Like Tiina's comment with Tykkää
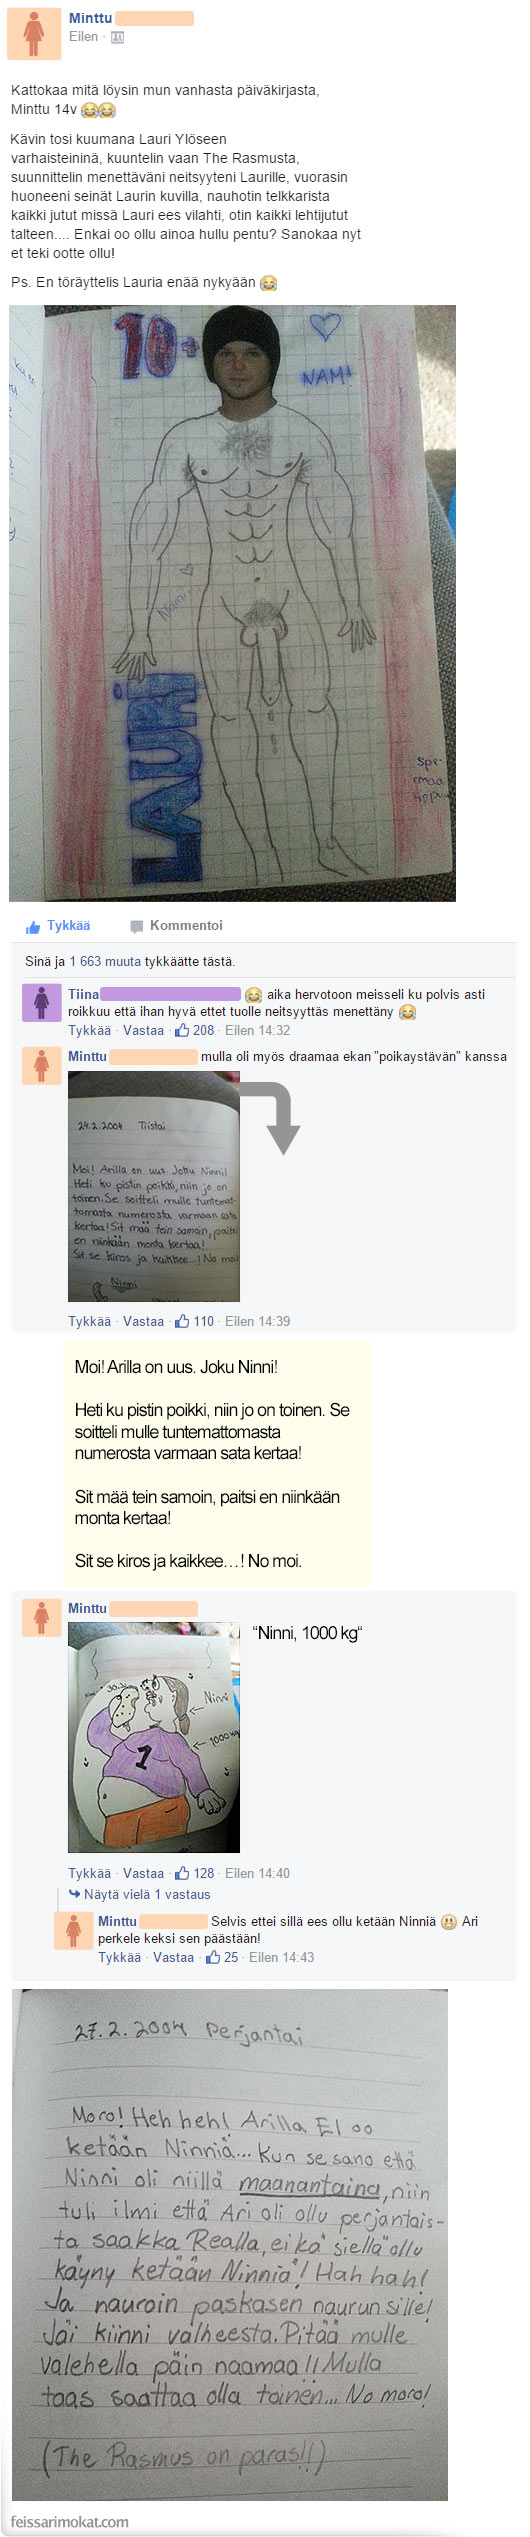 pyautogui.click(x=89, y=1030)
